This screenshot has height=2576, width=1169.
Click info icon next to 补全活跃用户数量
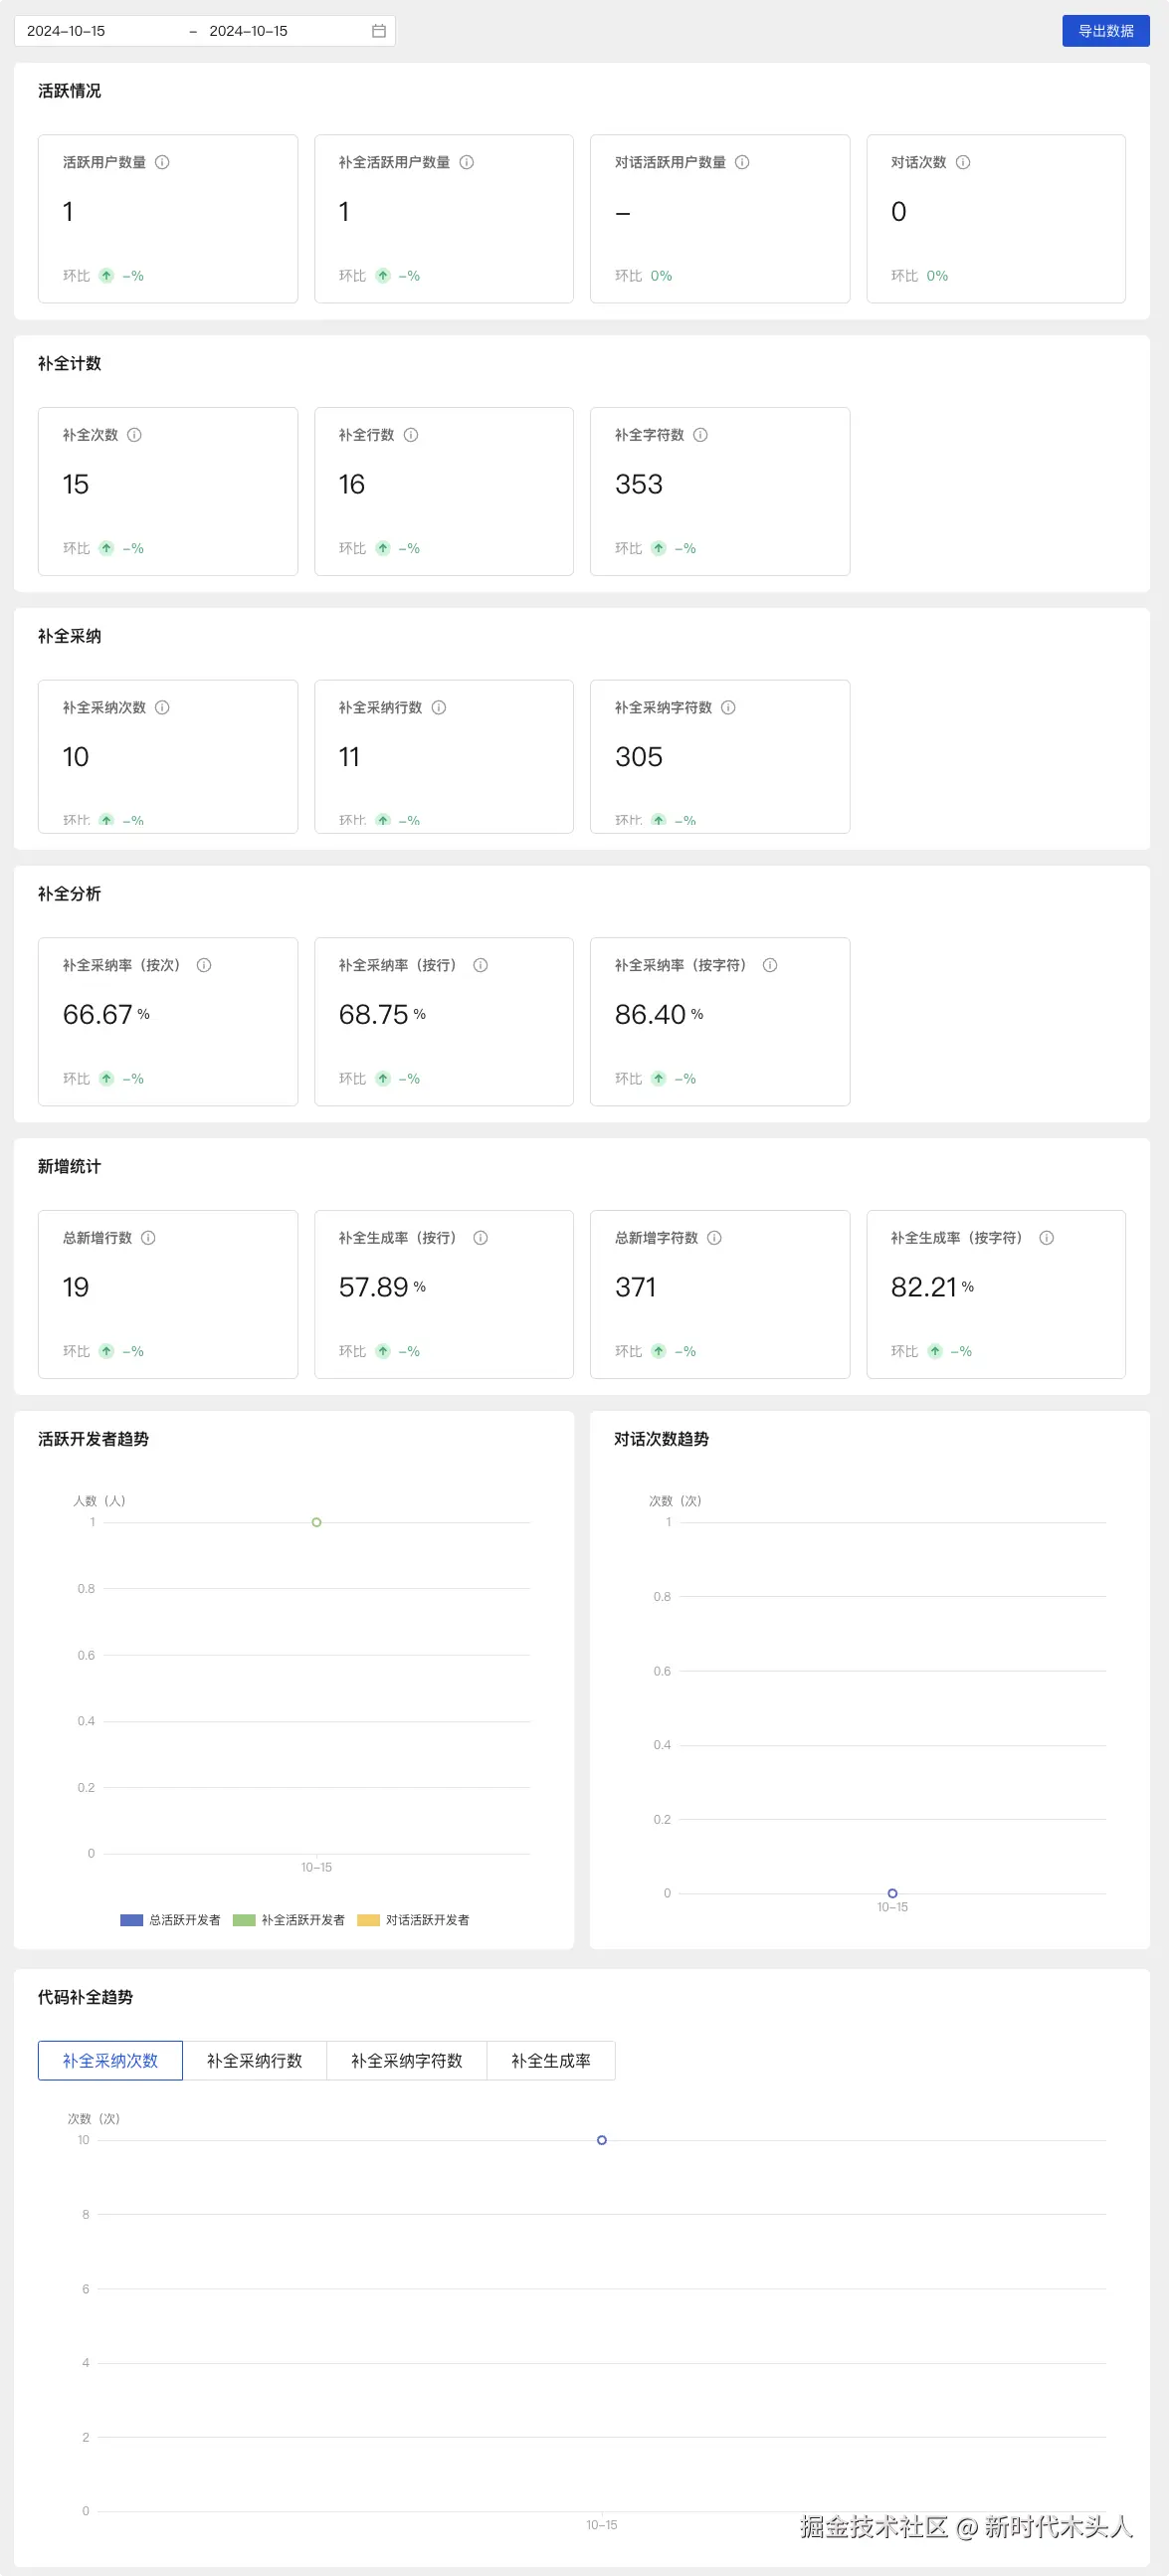466,162
